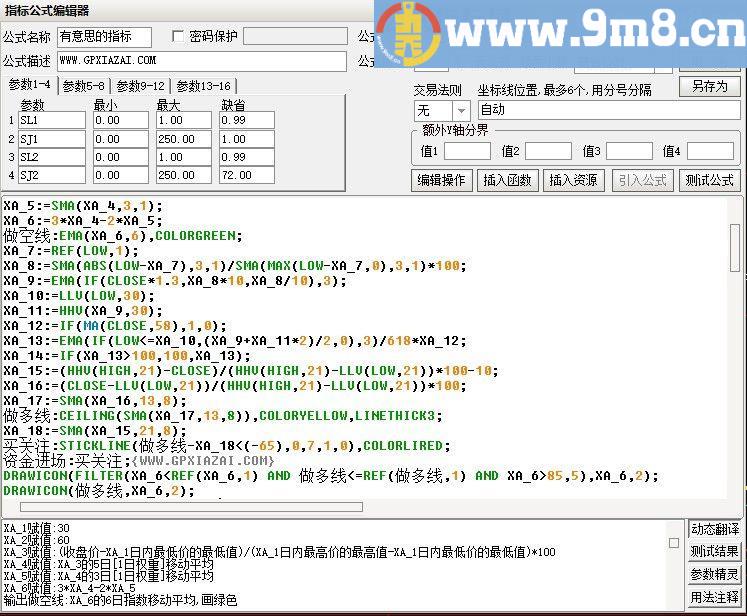The width and height of the screenshot is (747, 616).
Task: Click the 坐标线位置 field showing 自动
Action: click(x=609, y=110)
